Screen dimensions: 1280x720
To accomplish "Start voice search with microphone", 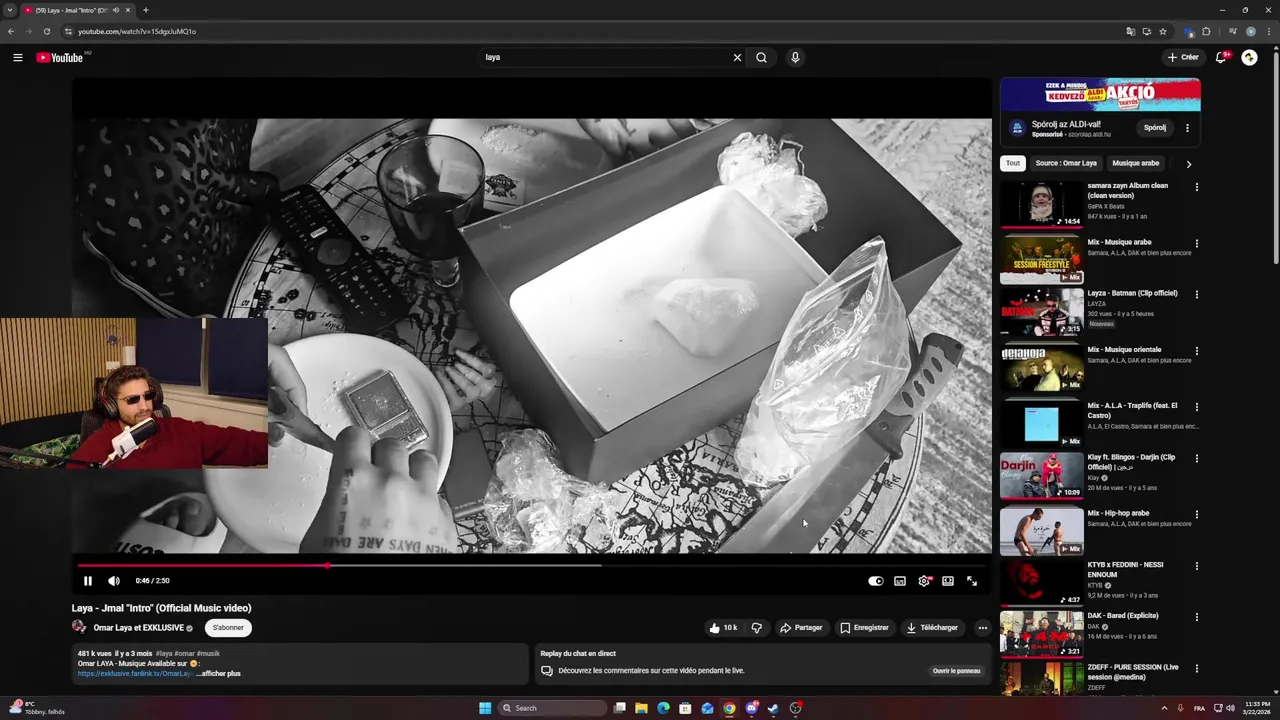I will 795,58.
